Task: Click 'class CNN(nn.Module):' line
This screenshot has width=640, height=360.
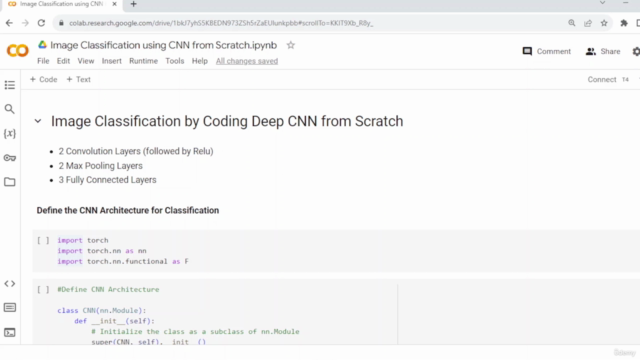Action: [x=102, y=311]
